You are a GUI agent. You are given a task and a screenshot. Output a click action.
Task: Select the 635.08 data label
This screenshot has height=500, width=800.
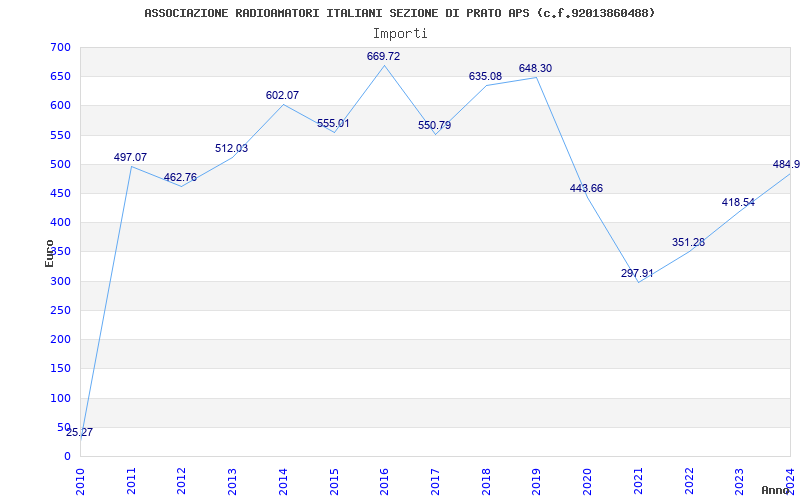485,77
